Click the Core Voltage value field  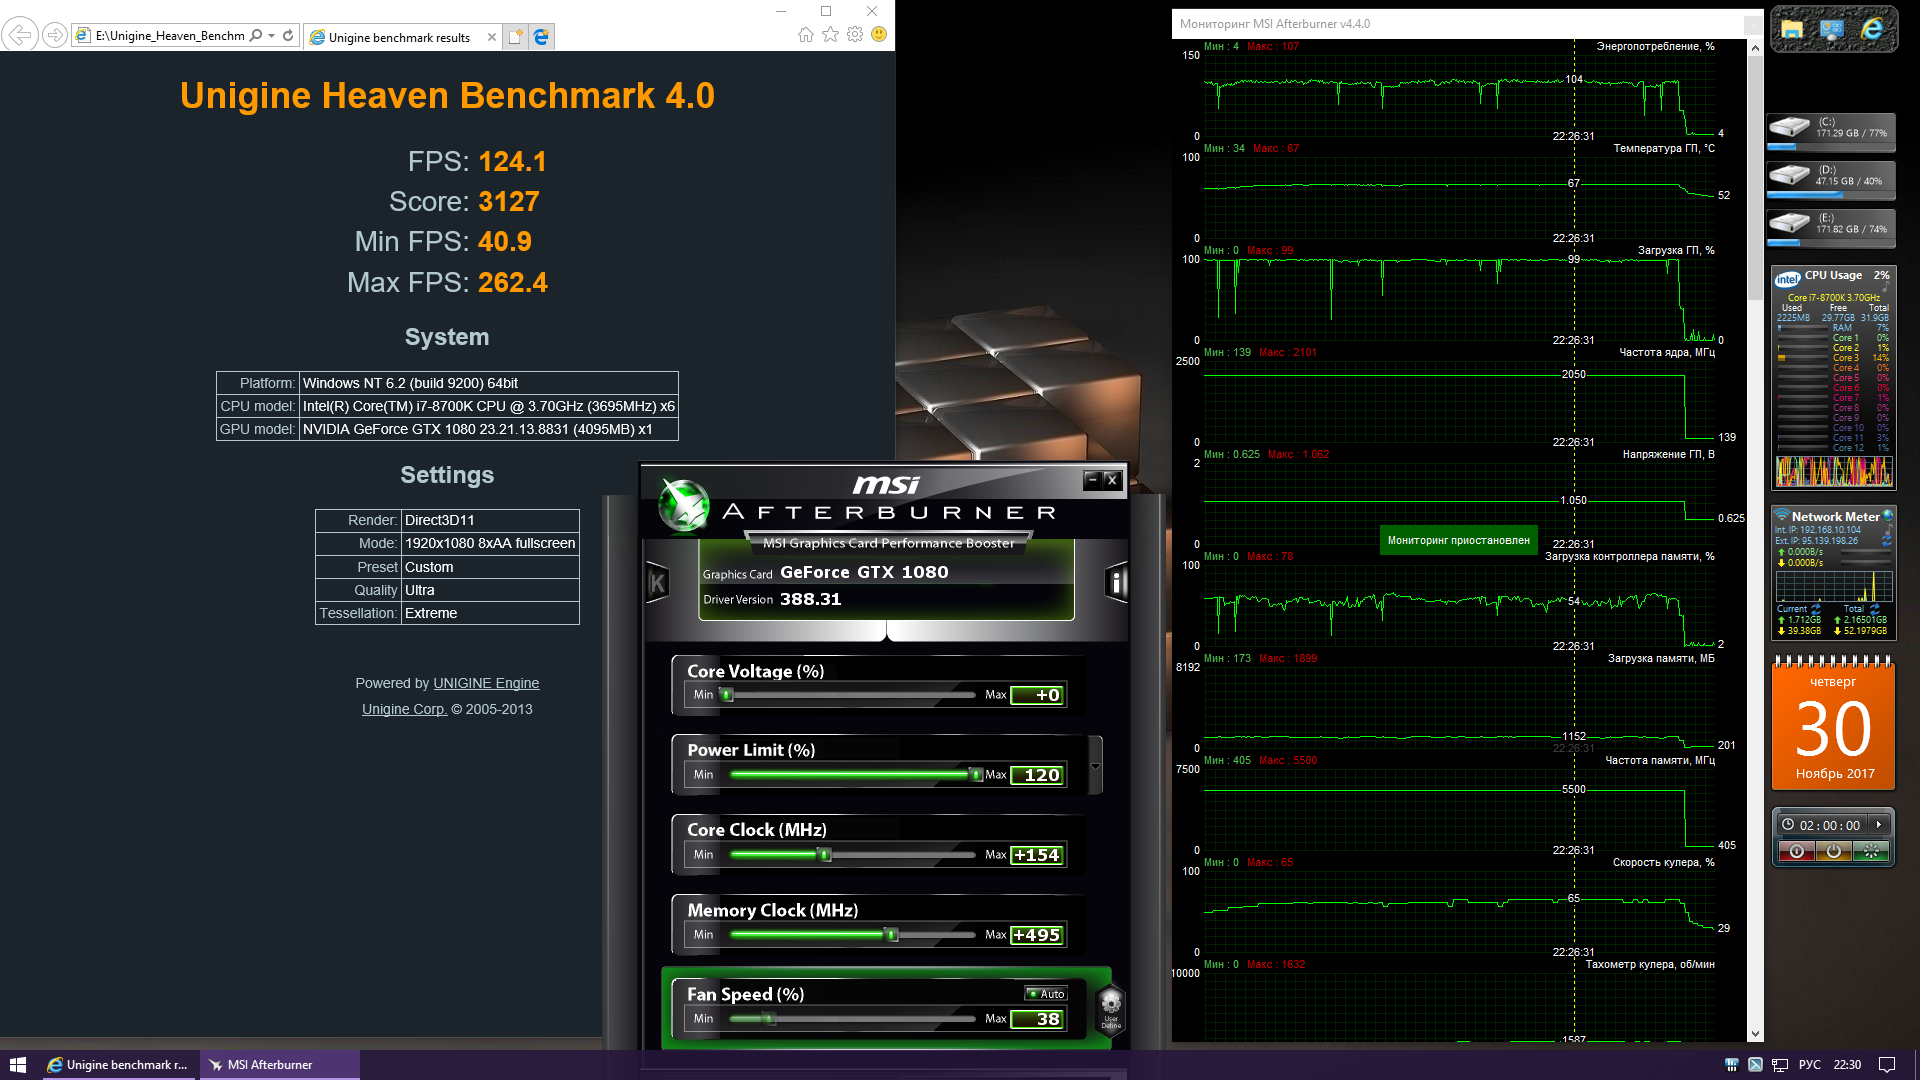pos(1038,695)
